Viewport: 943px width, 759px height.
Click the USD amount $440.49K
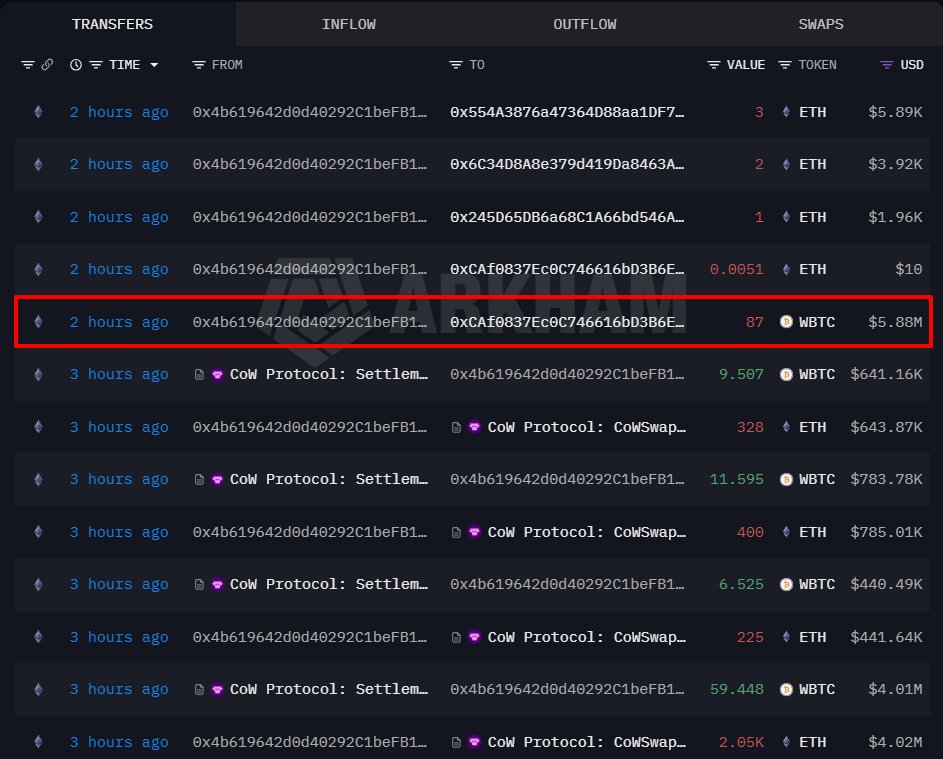tap(886, 584)
